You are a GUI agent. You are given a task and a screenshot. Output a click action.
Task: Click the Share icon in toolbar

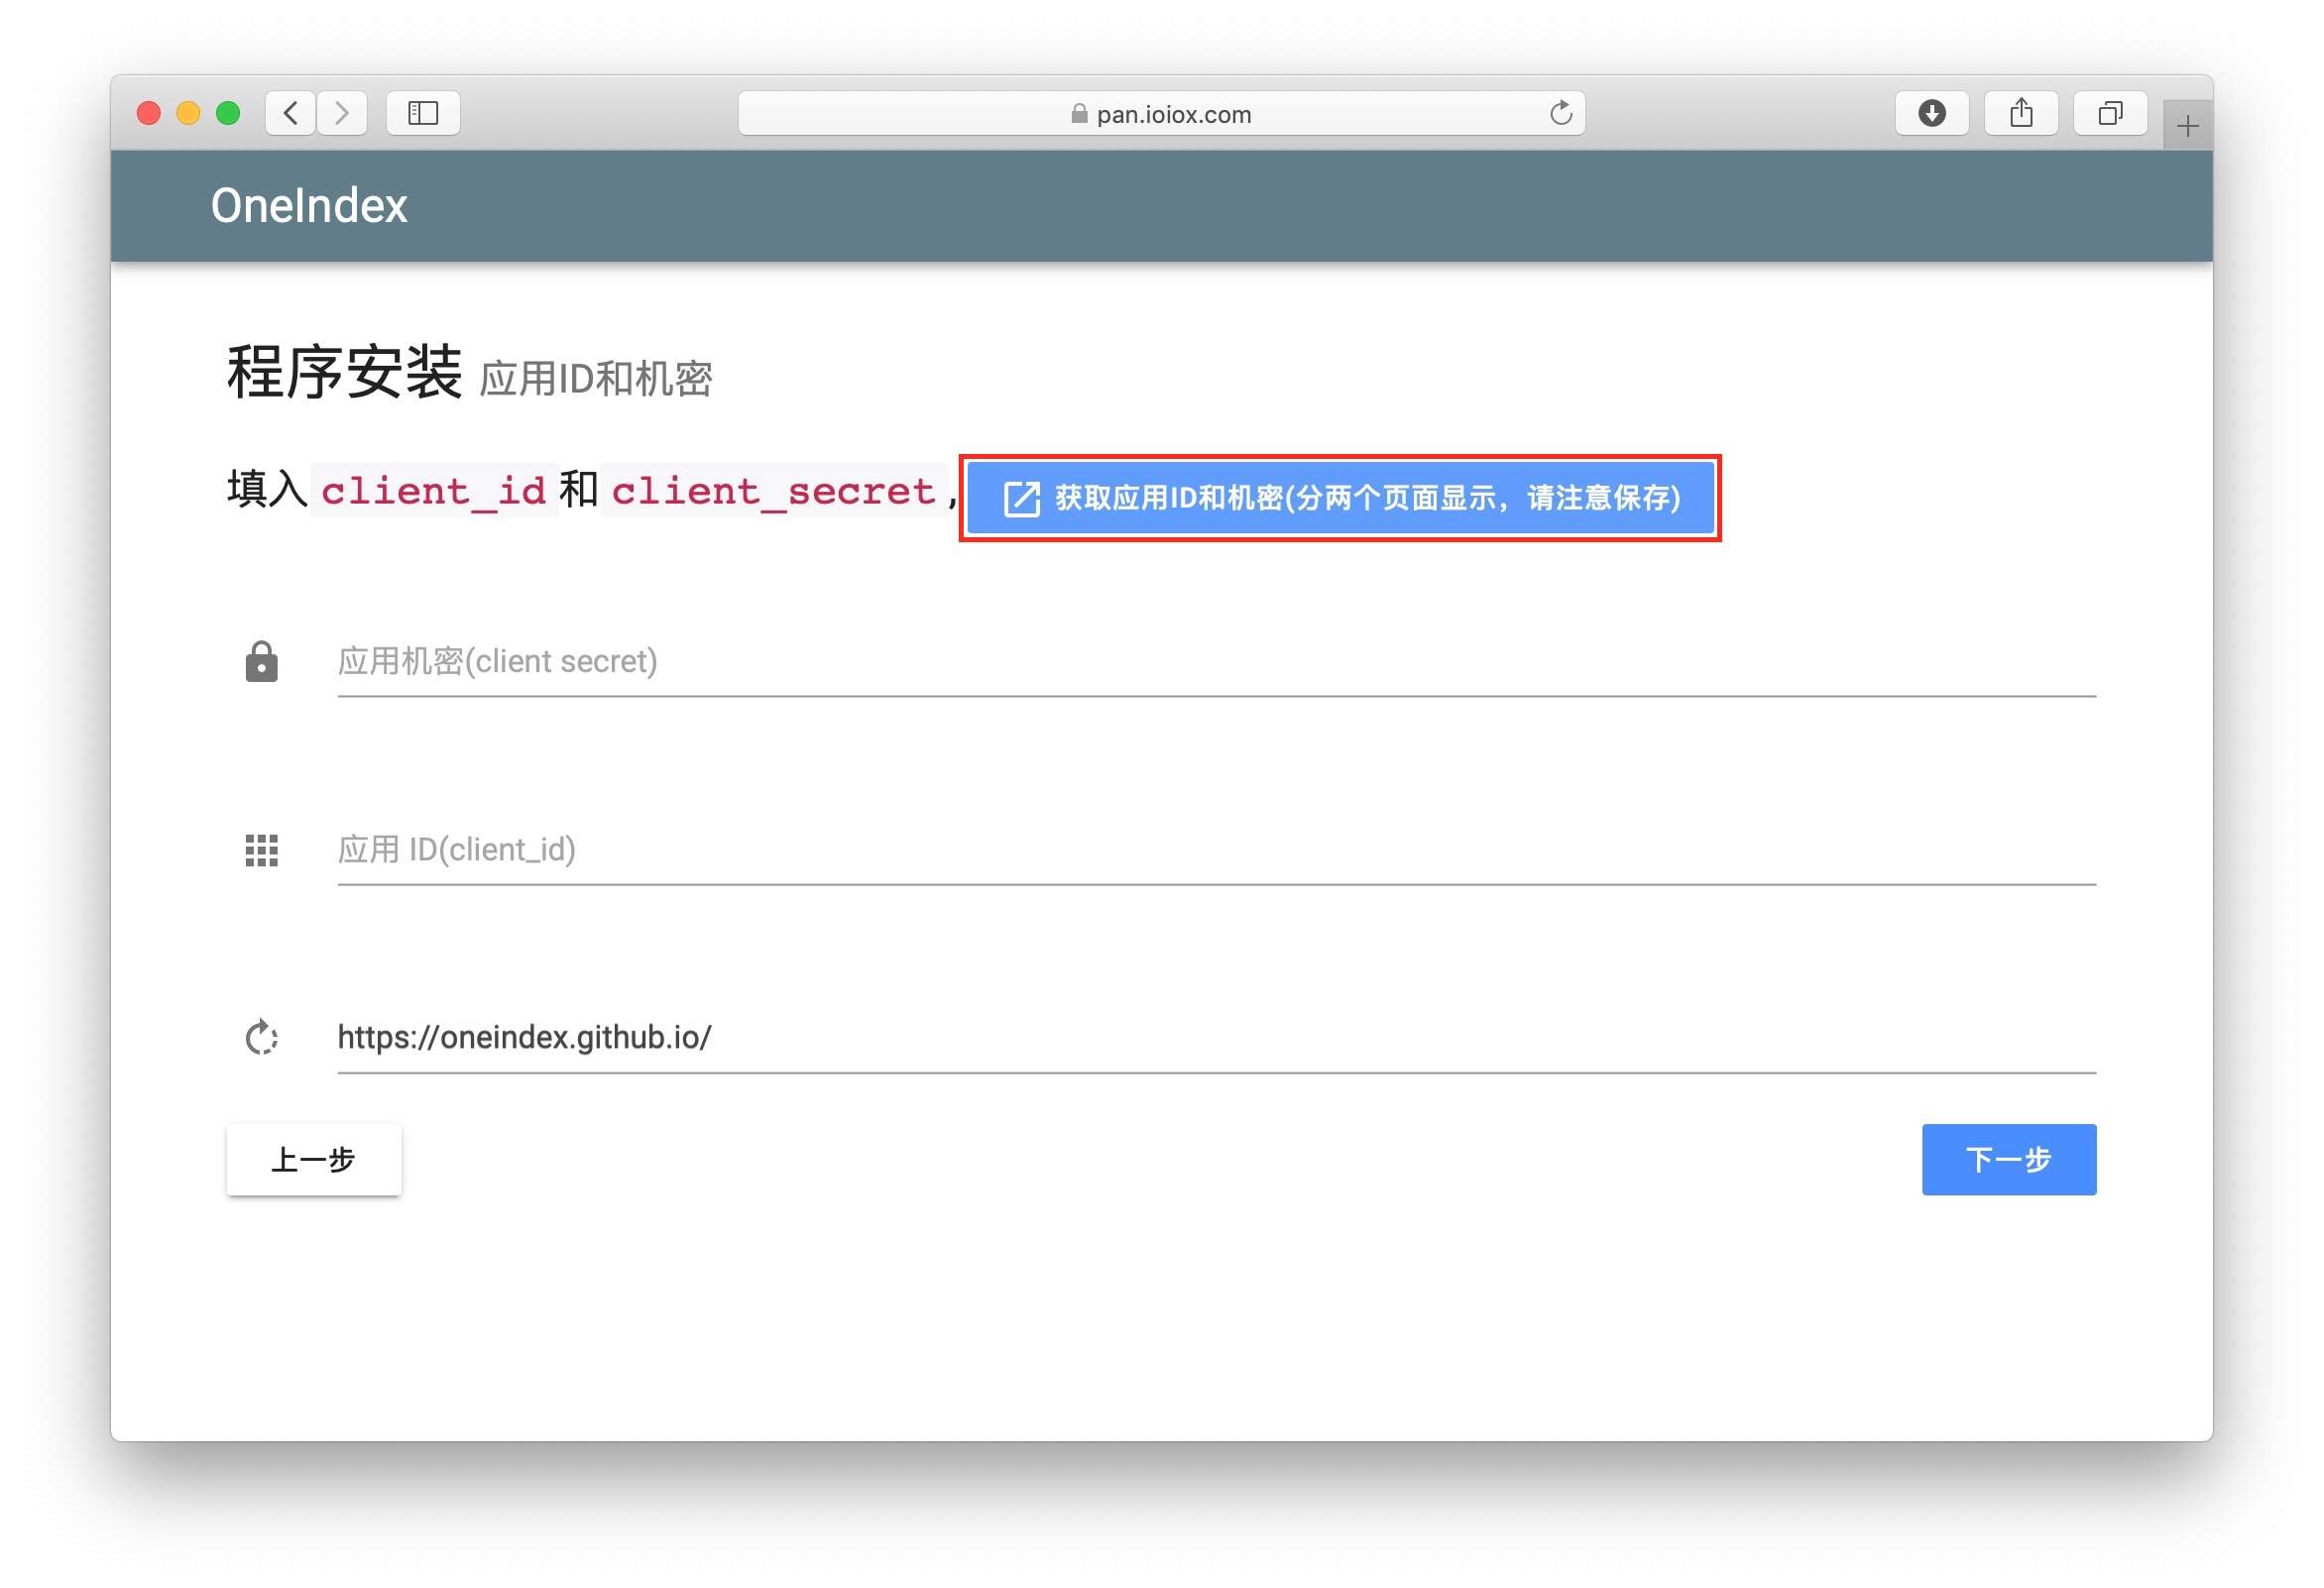[x=2021, y=113]
